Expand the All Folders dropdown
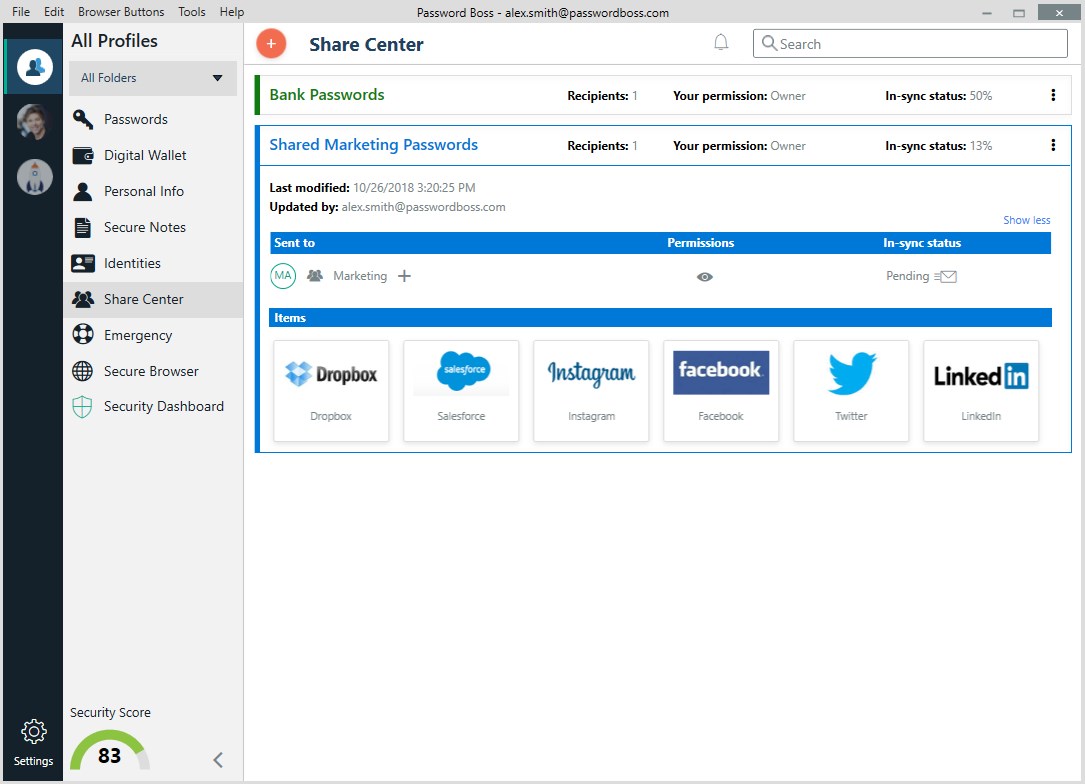Image resolution: width=1085 pixels, height=784 pixels. (153, 78)
